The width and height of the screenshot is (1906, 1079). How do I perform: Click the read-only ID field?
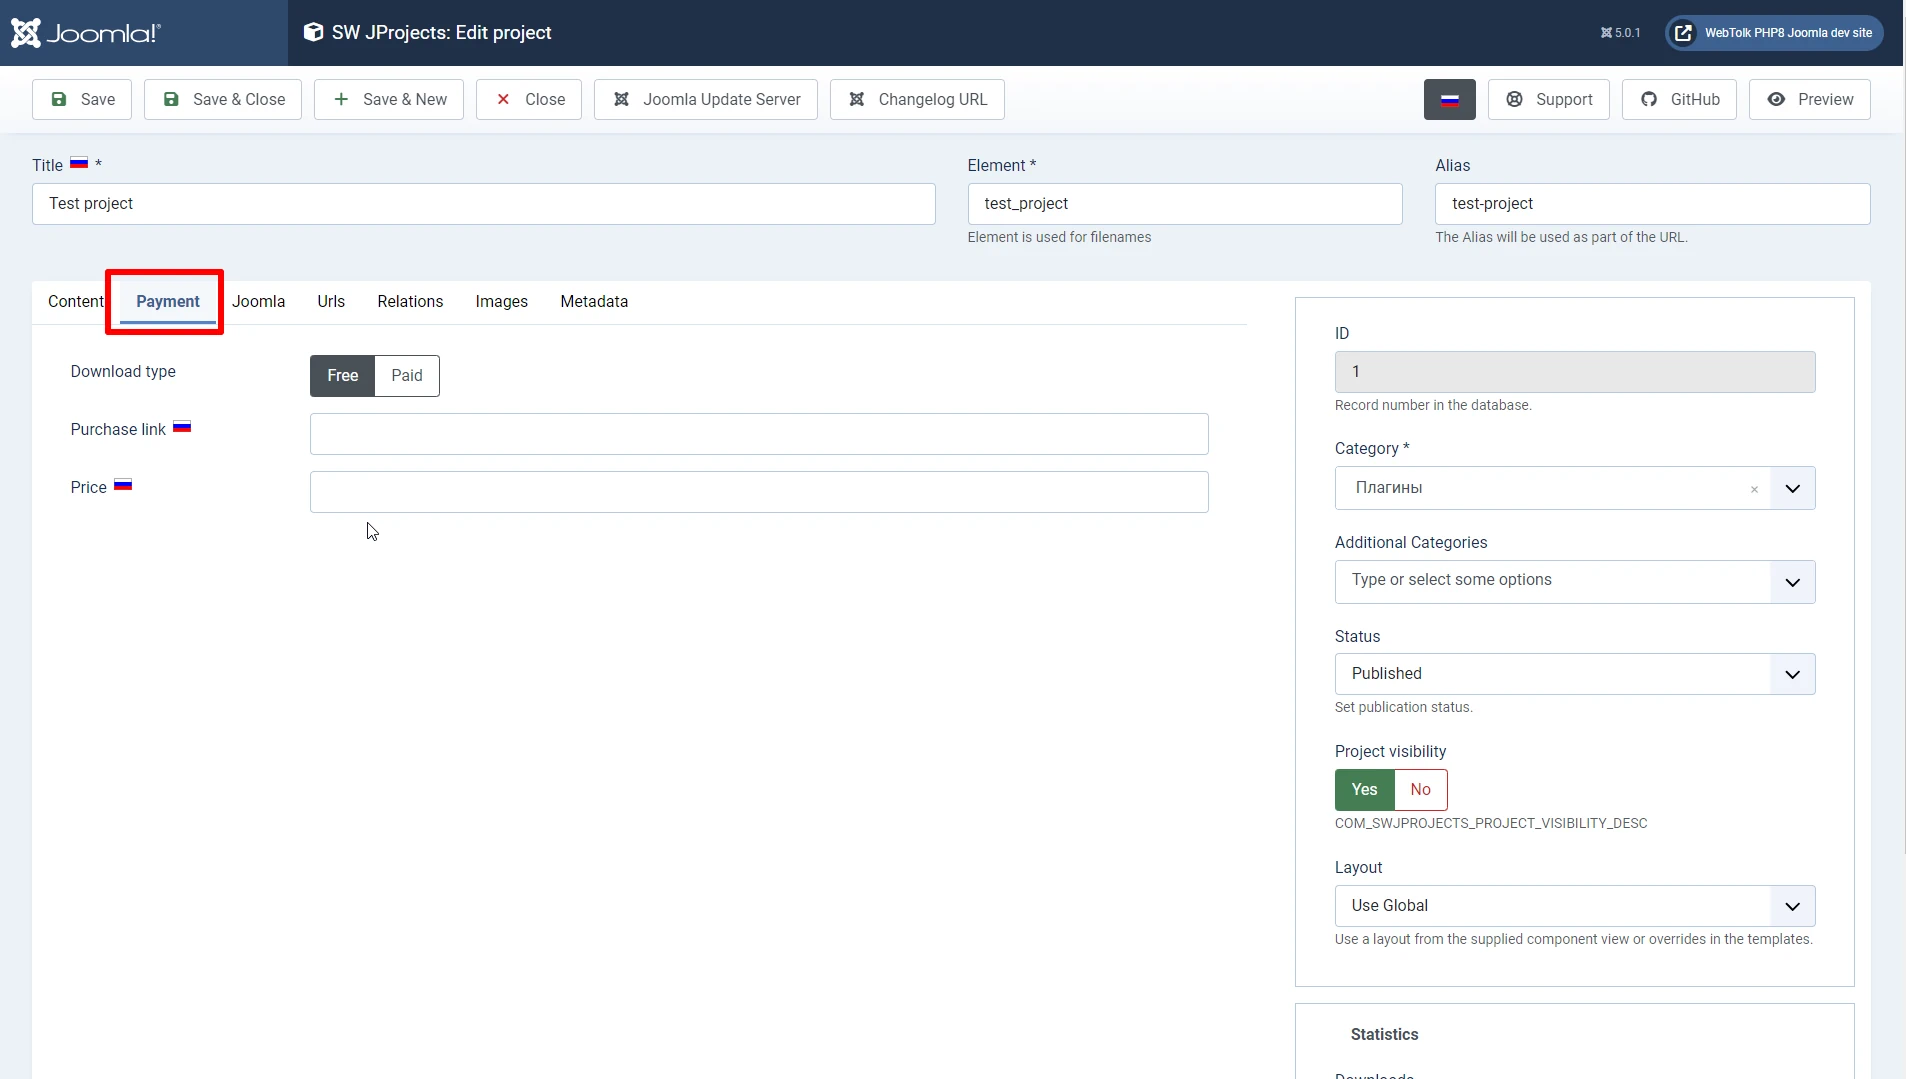click(1575, 372)
